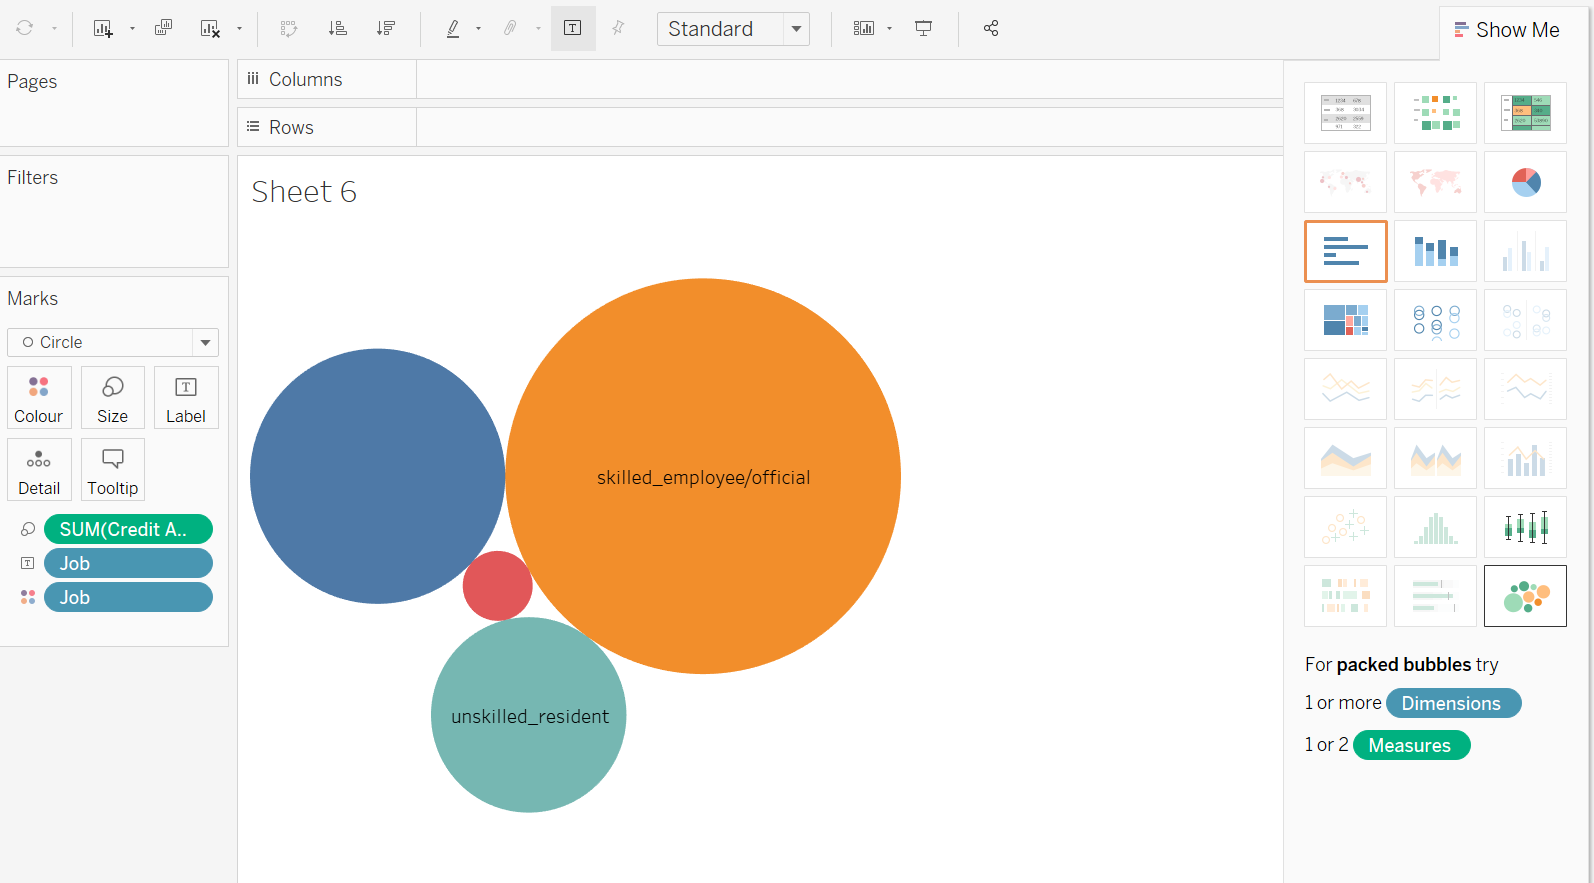The image size is (1594, 883).
Task: Choose pie chart in Show Me
Action: [x=1525, y=182]
